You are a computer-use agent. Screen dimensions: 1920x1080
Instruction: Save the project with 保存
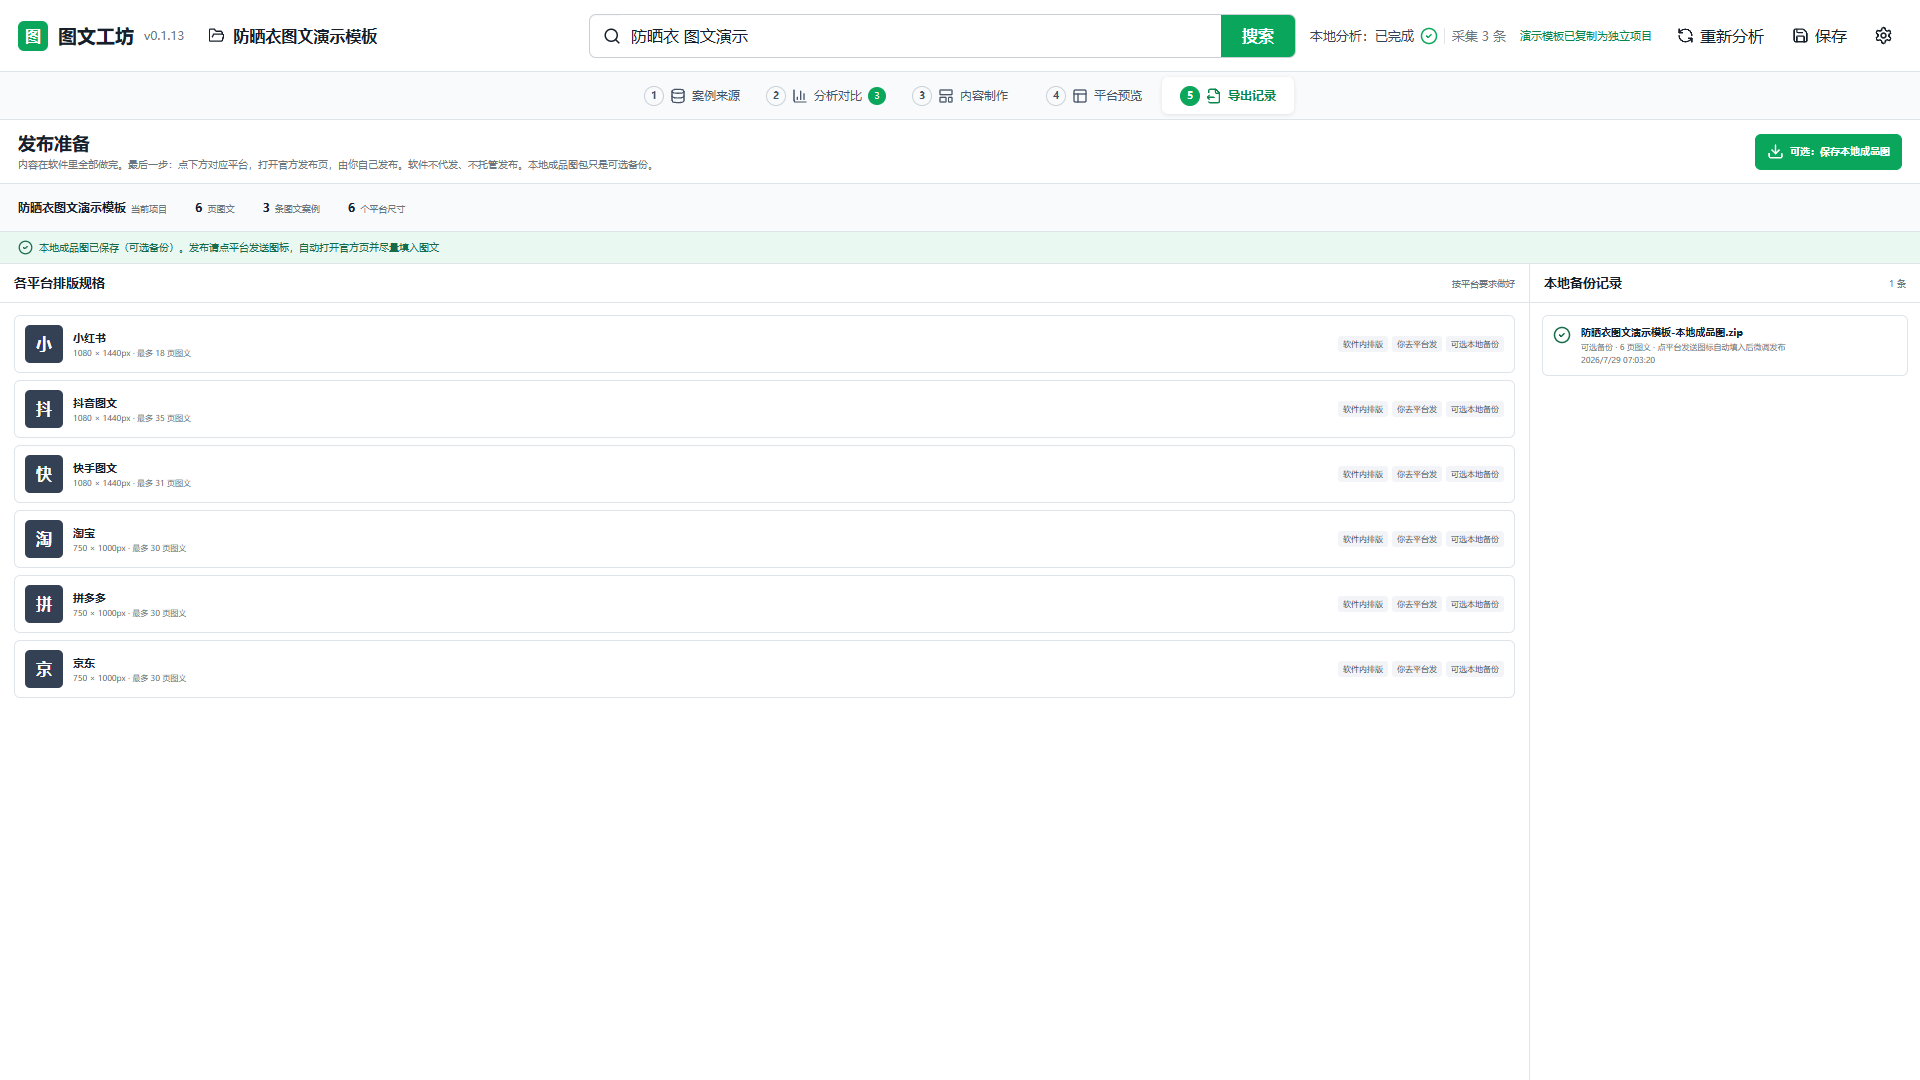(1820, 36)
